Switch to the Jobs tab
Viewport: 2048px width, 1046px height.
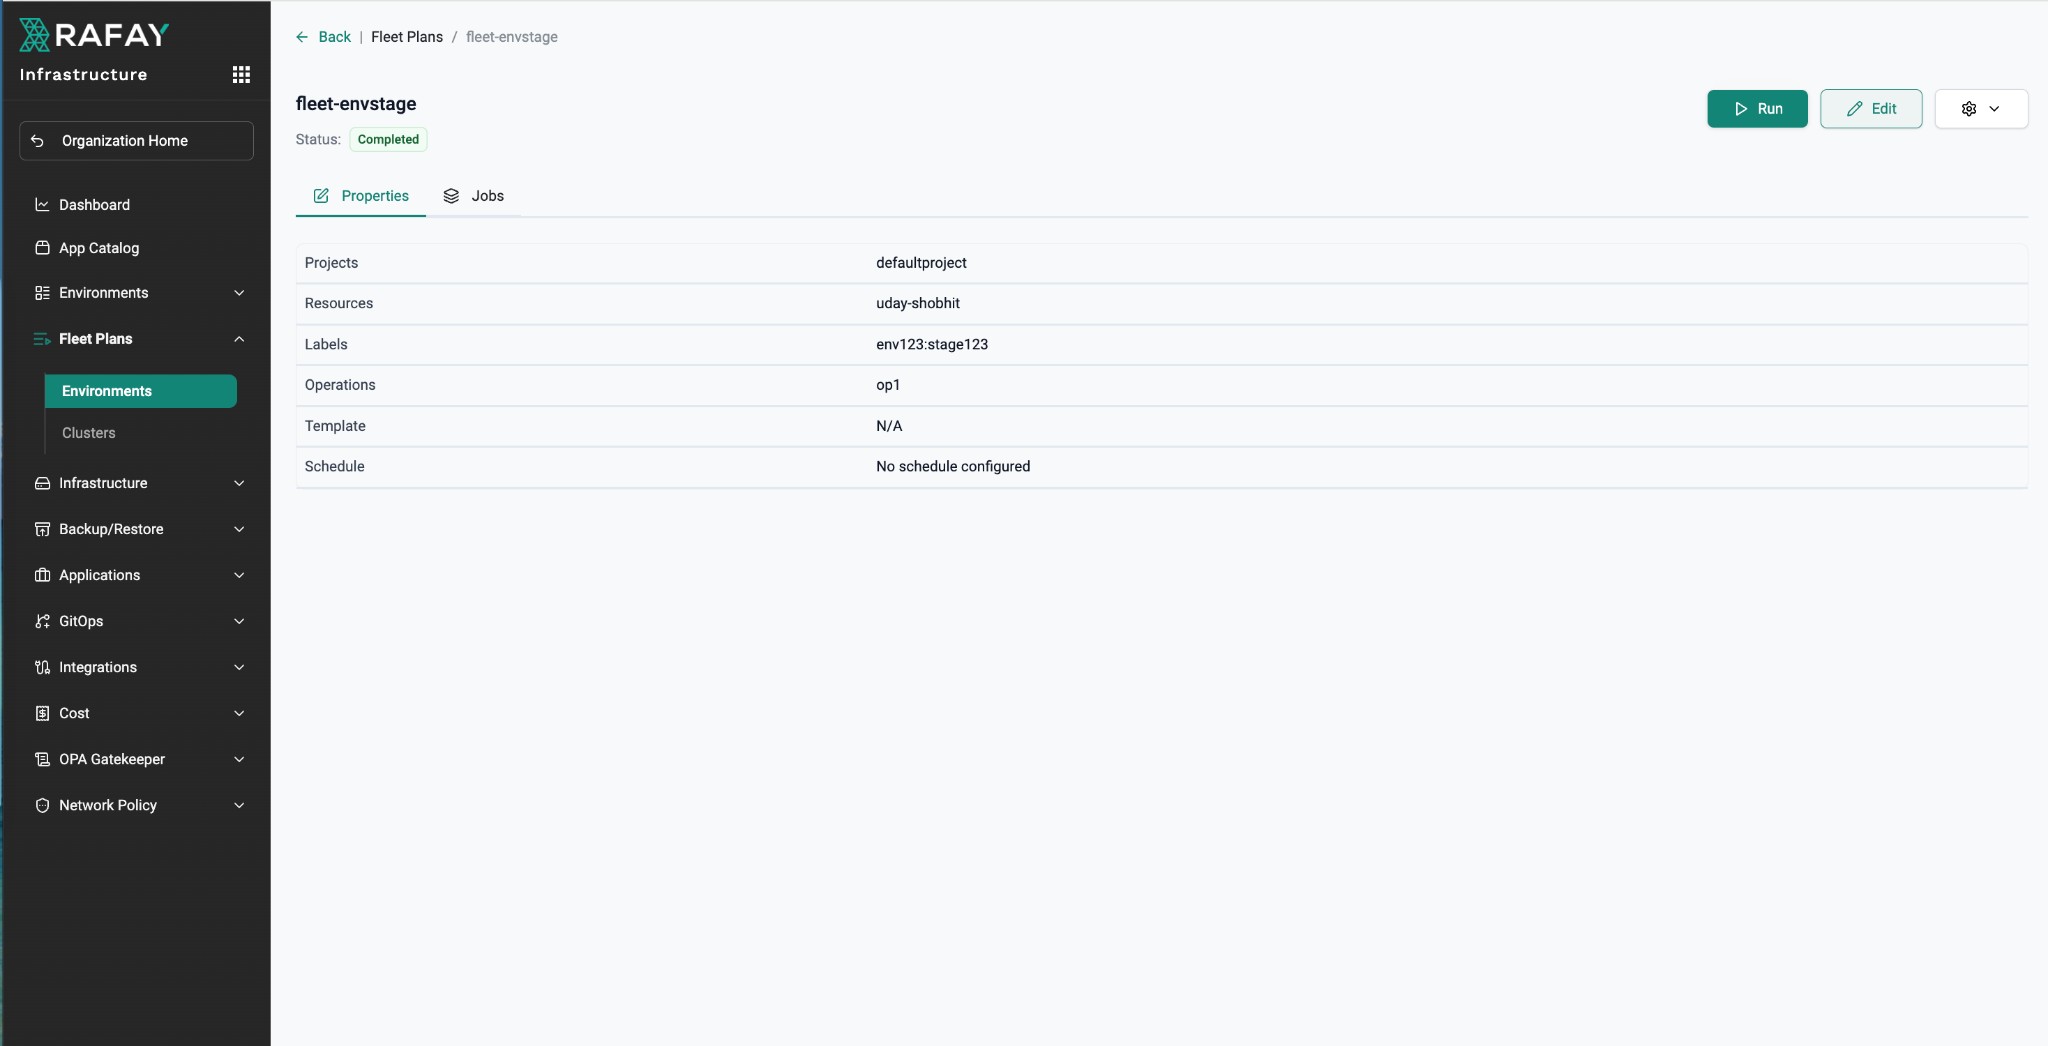[474, 196]
